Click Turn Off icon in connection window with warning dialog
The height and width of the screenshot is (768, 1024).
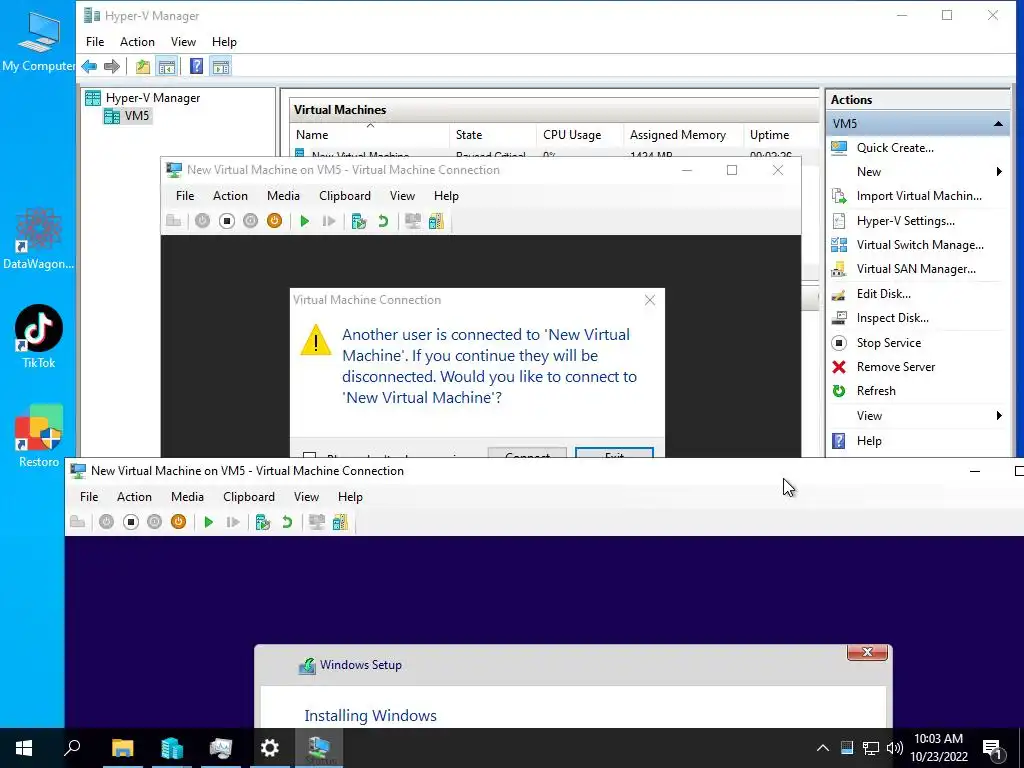click(227, 221)
